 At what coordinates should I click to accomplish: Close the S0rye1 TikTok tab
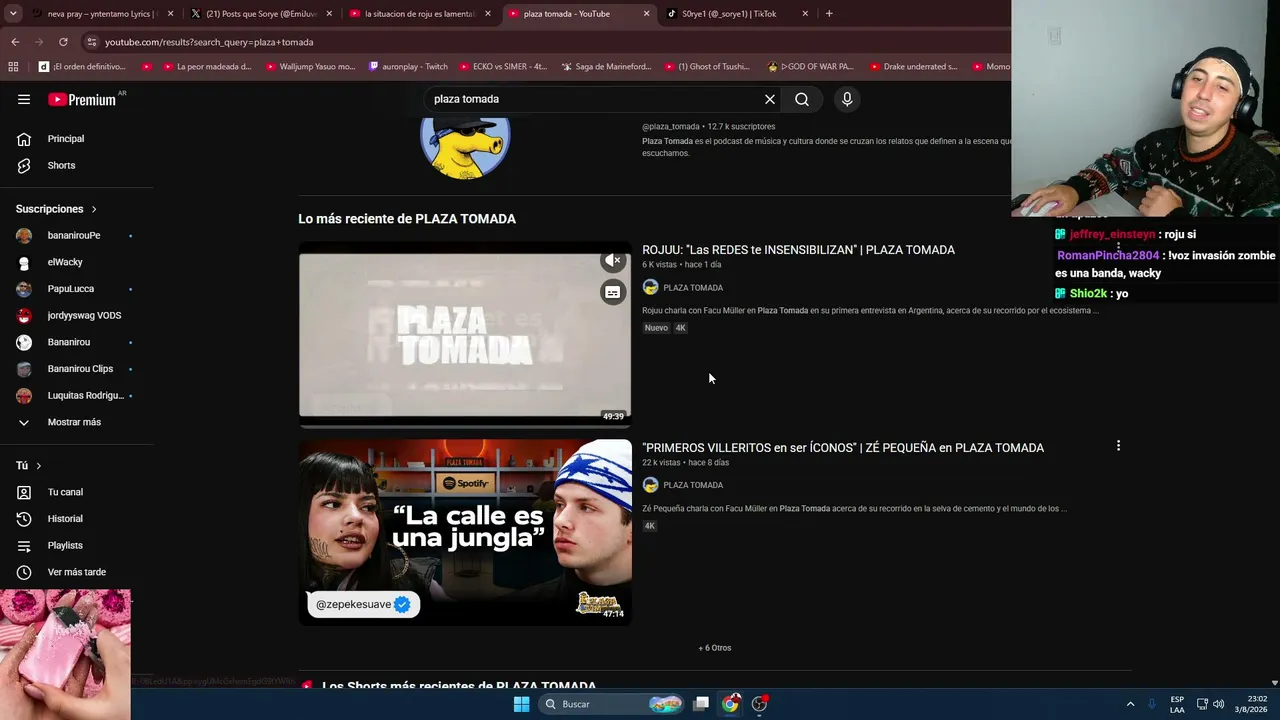click(x=805, y=14)
